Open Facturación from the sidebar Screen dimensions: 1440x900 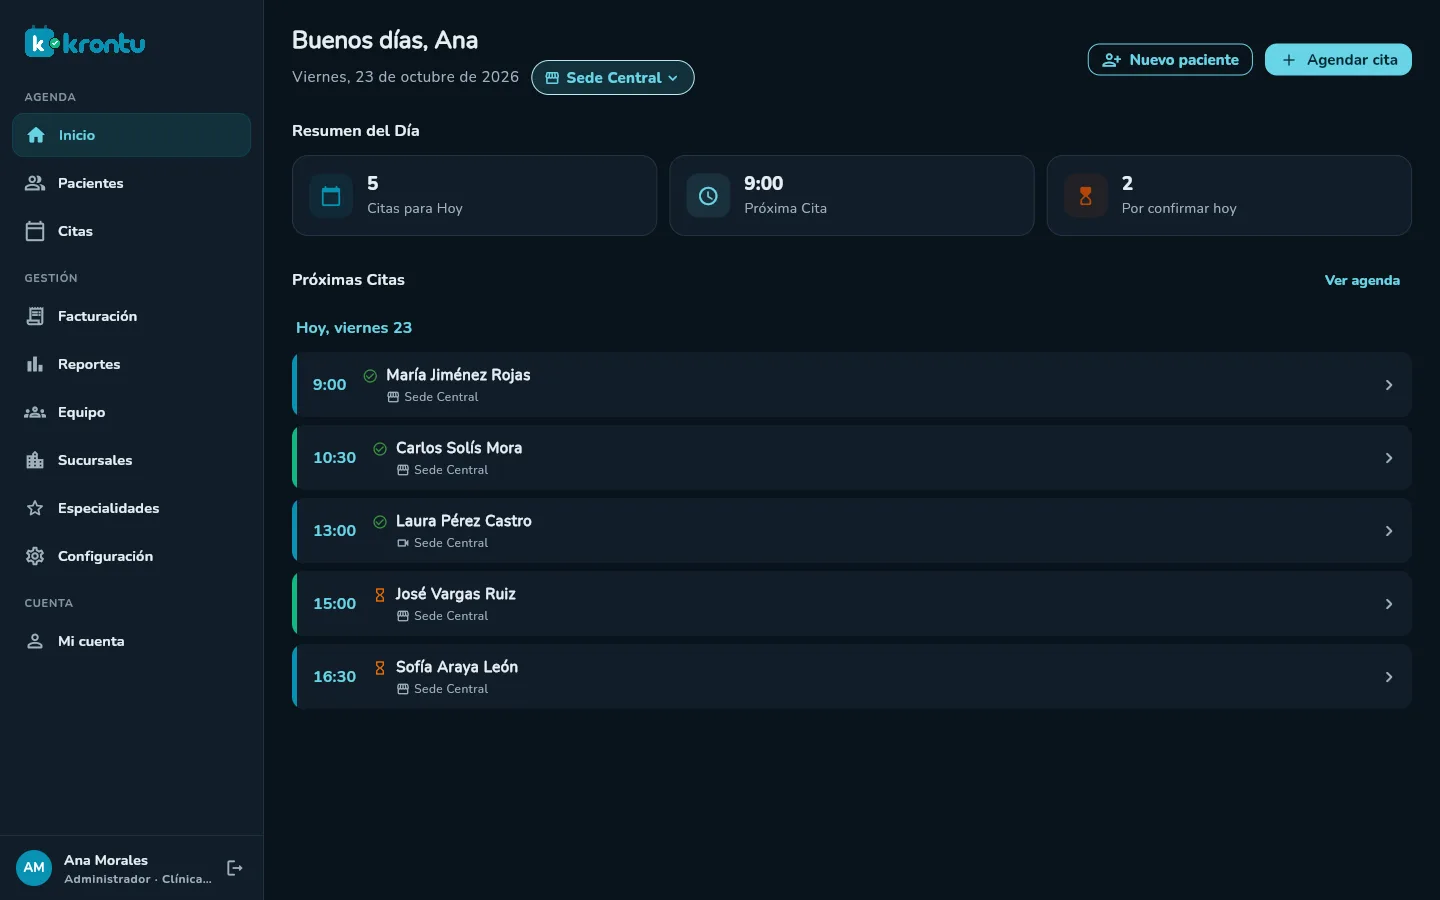click(x=131, y=316)
